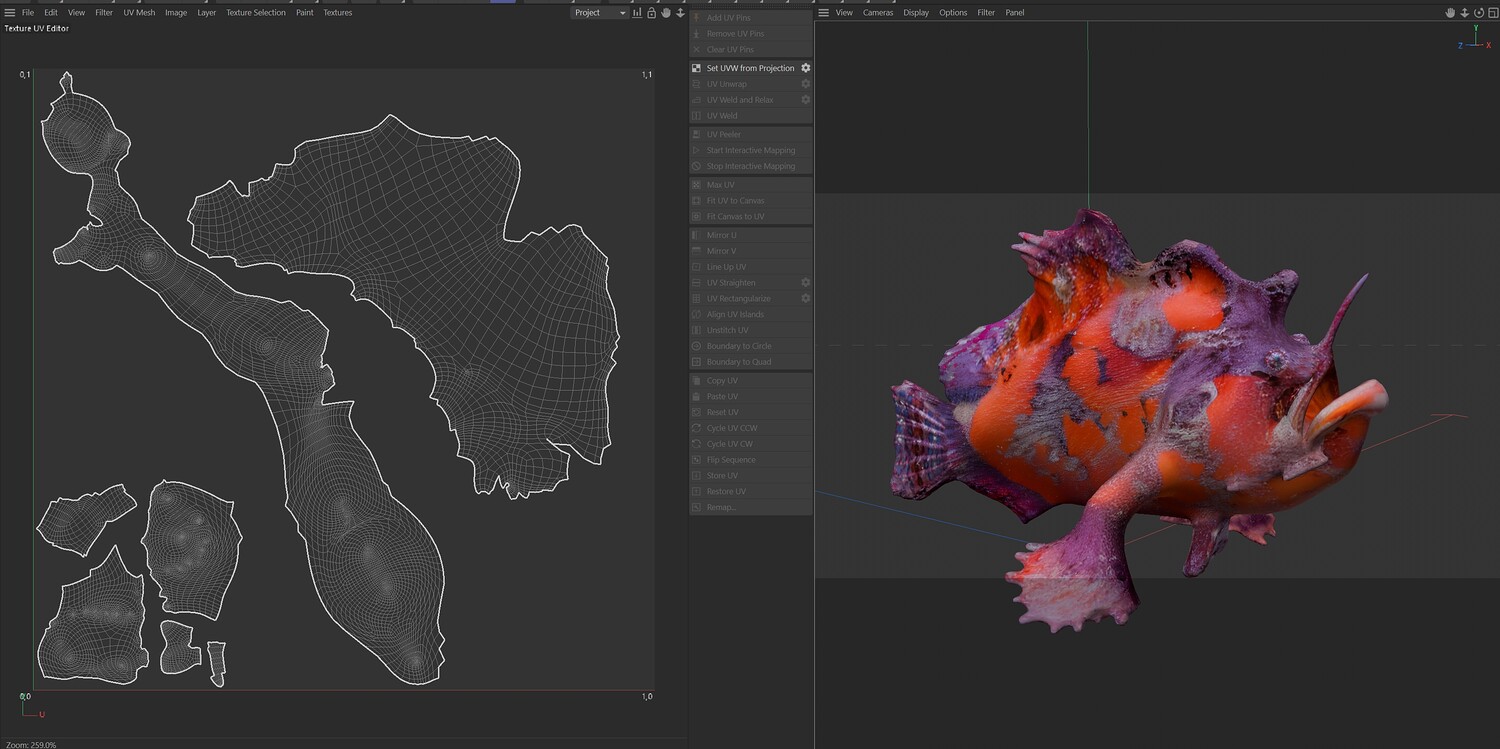Open the Remap... command
Viewport: 1500px width, 749px height.
[x=751, y=508]
